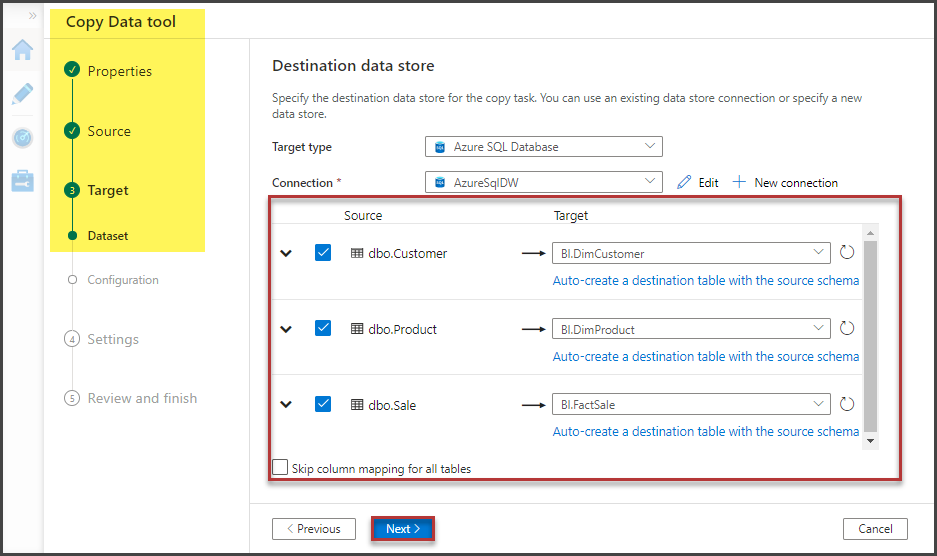Viewport: 937px width, 556px height.
Task: Open the AzureSqlDW Connection dropdown
Action: click(544, 182)
